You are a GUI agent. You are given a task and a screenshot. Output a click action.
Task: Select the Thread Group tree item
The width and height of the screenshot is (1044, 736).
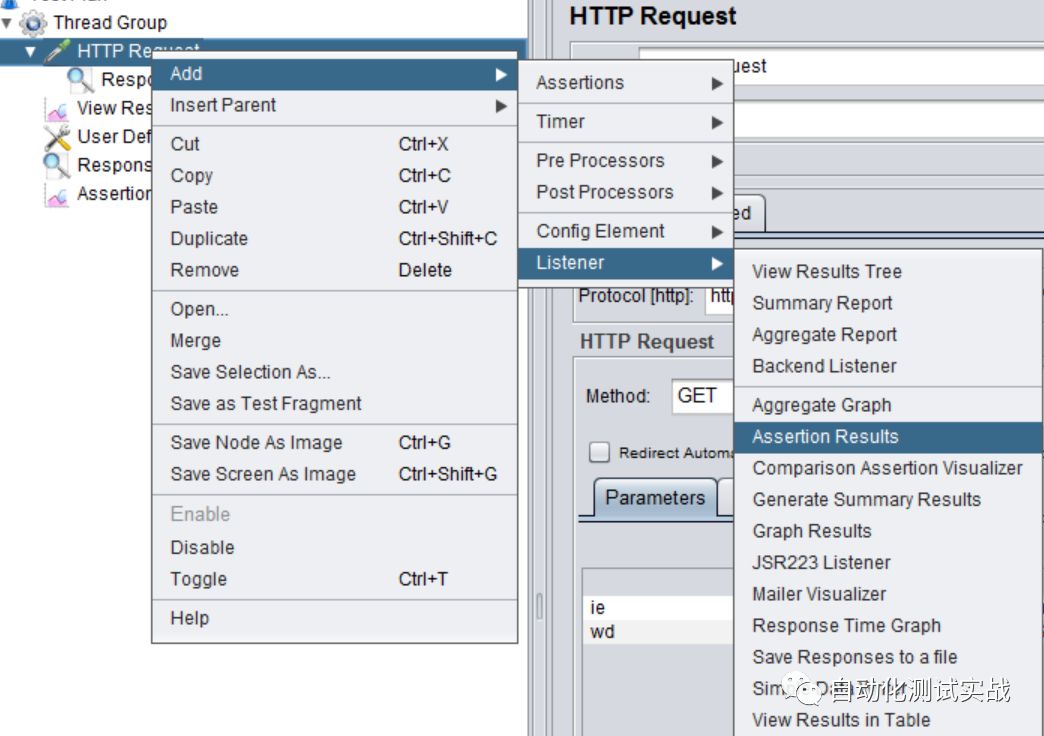point(110,23)
